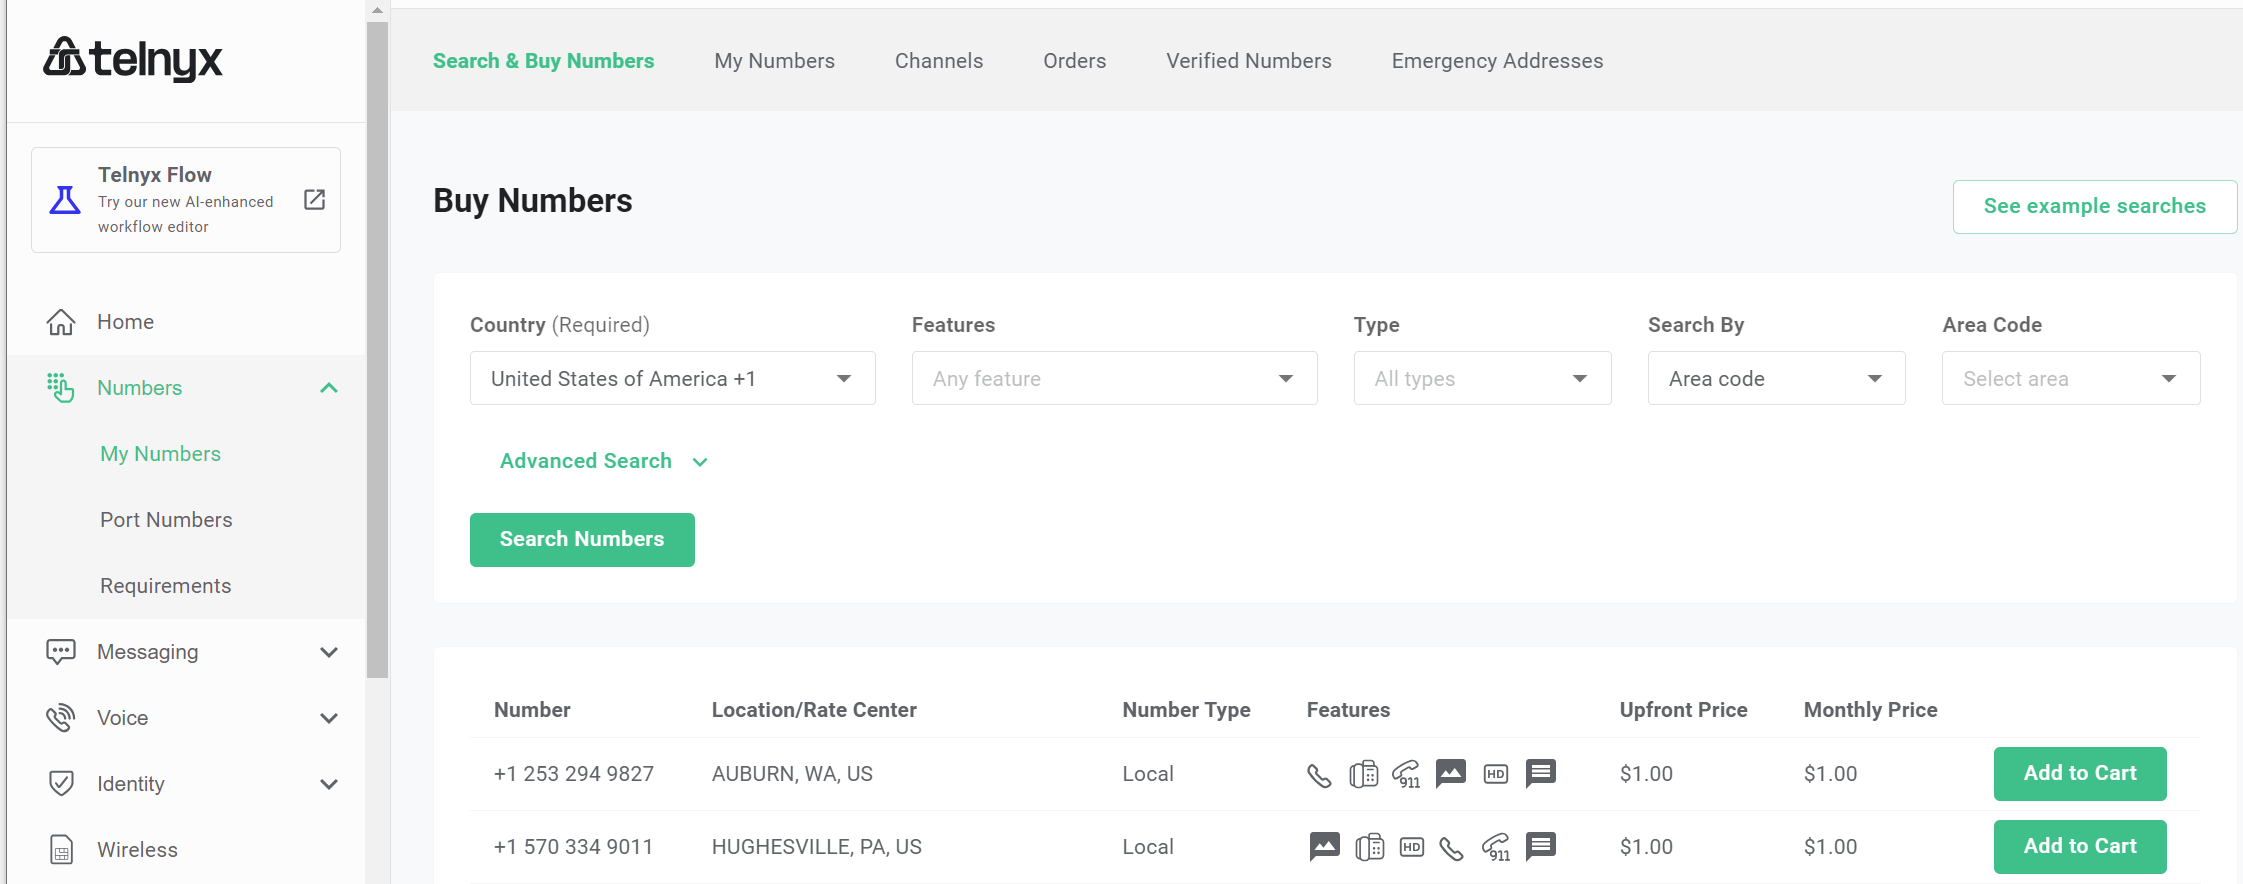Open the Type 'All types' dropdown

pyautogui.click(x=1481, y=378)
